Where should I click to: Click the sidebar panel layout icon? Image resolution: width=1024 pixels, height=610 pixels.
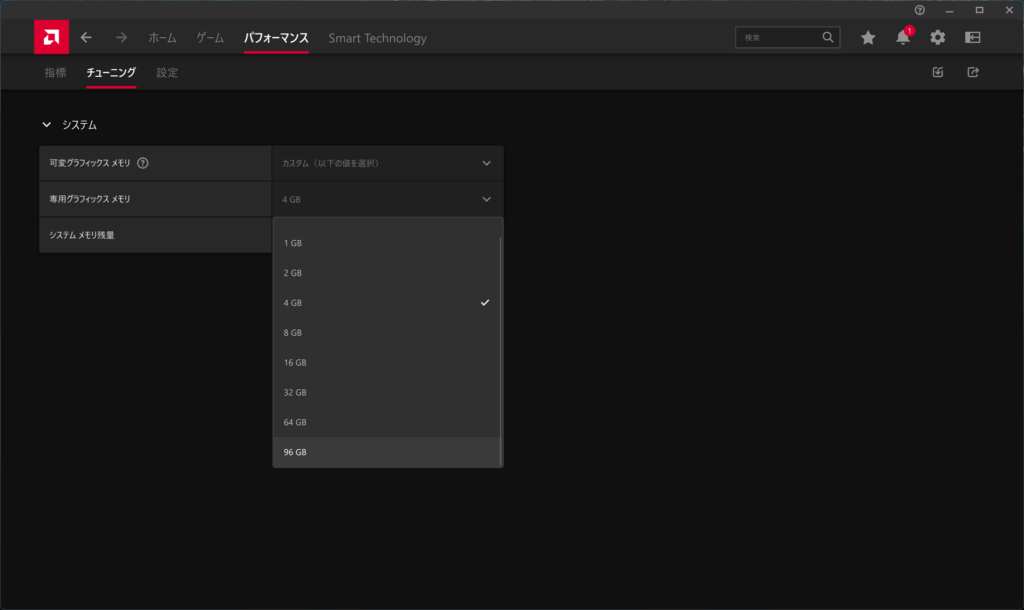pos(972,38)
